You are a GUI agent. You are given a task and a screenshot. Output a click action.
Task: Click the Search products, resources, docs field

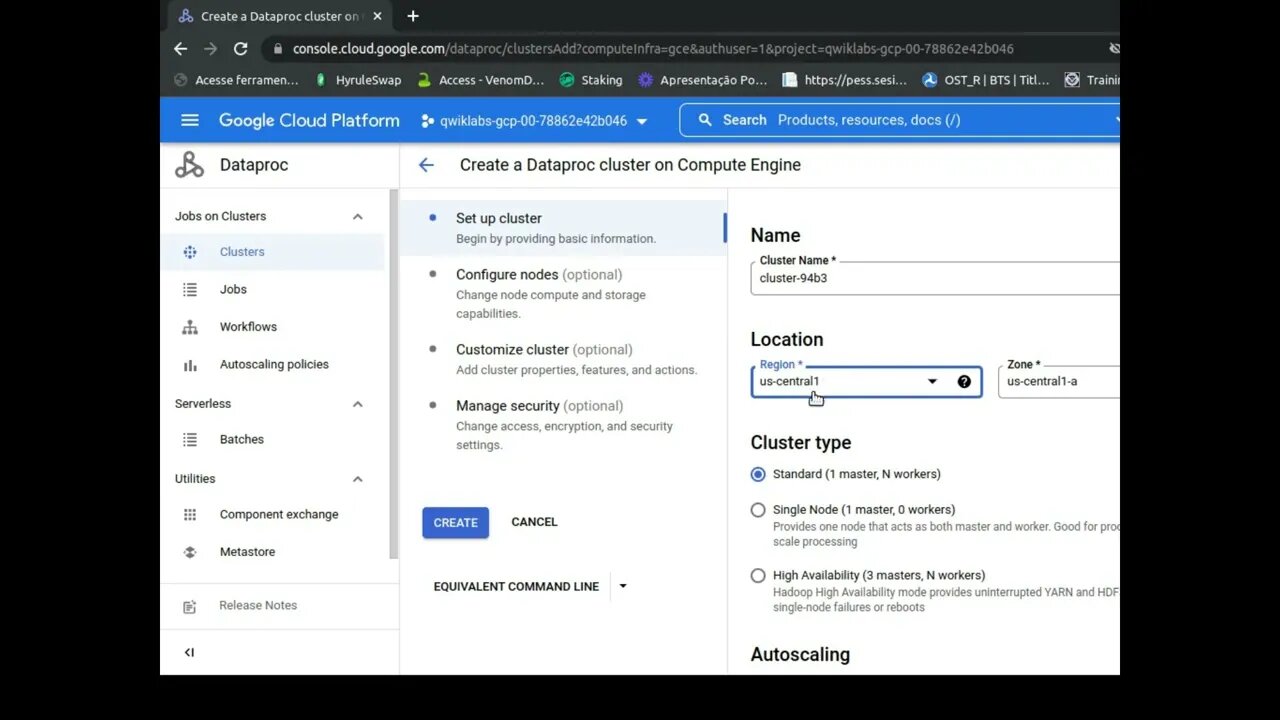click(x=899, y=120)
